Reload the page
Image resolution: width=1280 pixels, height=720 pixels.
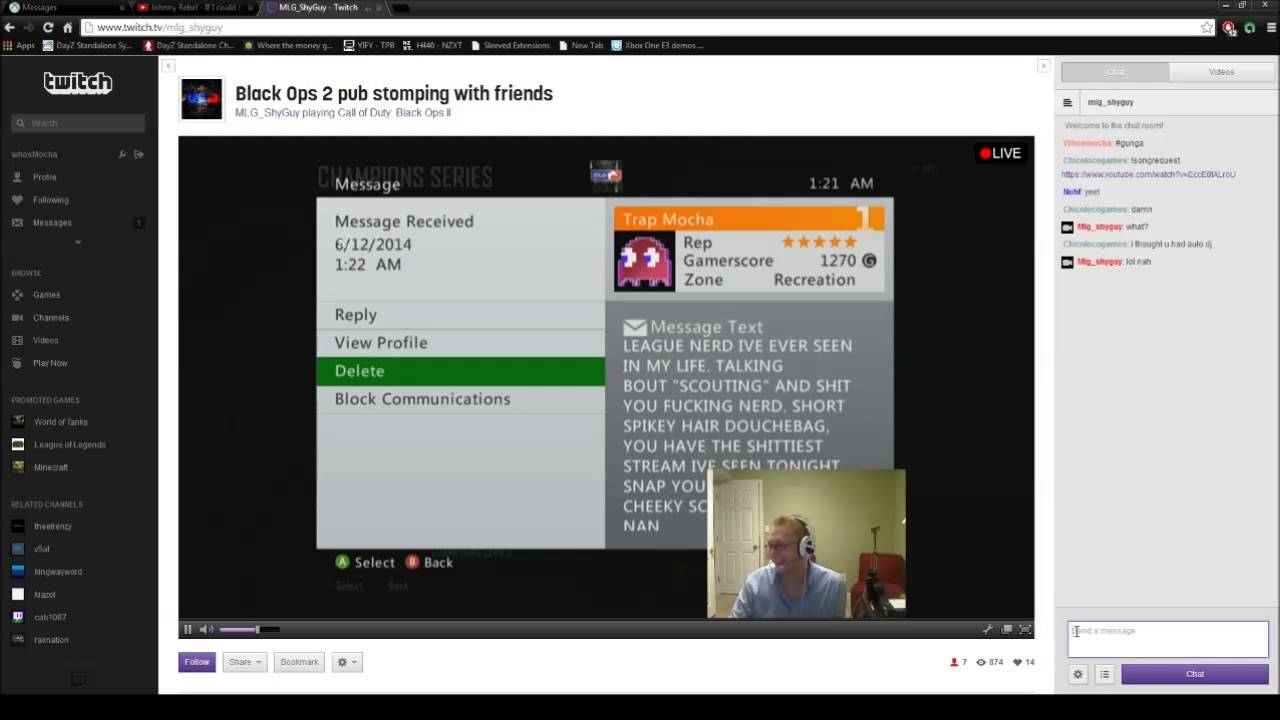[47, 28]
